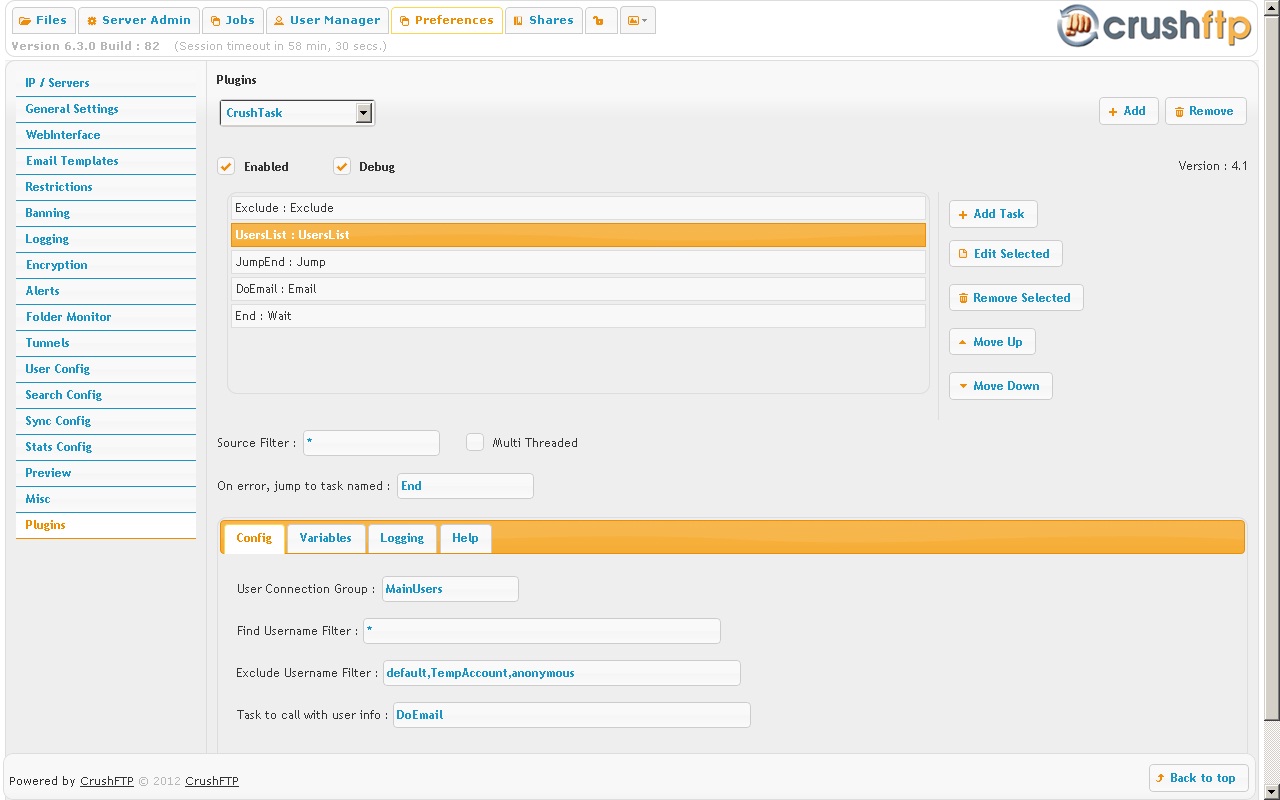Click the Add plugin button

pos(1128,111)
